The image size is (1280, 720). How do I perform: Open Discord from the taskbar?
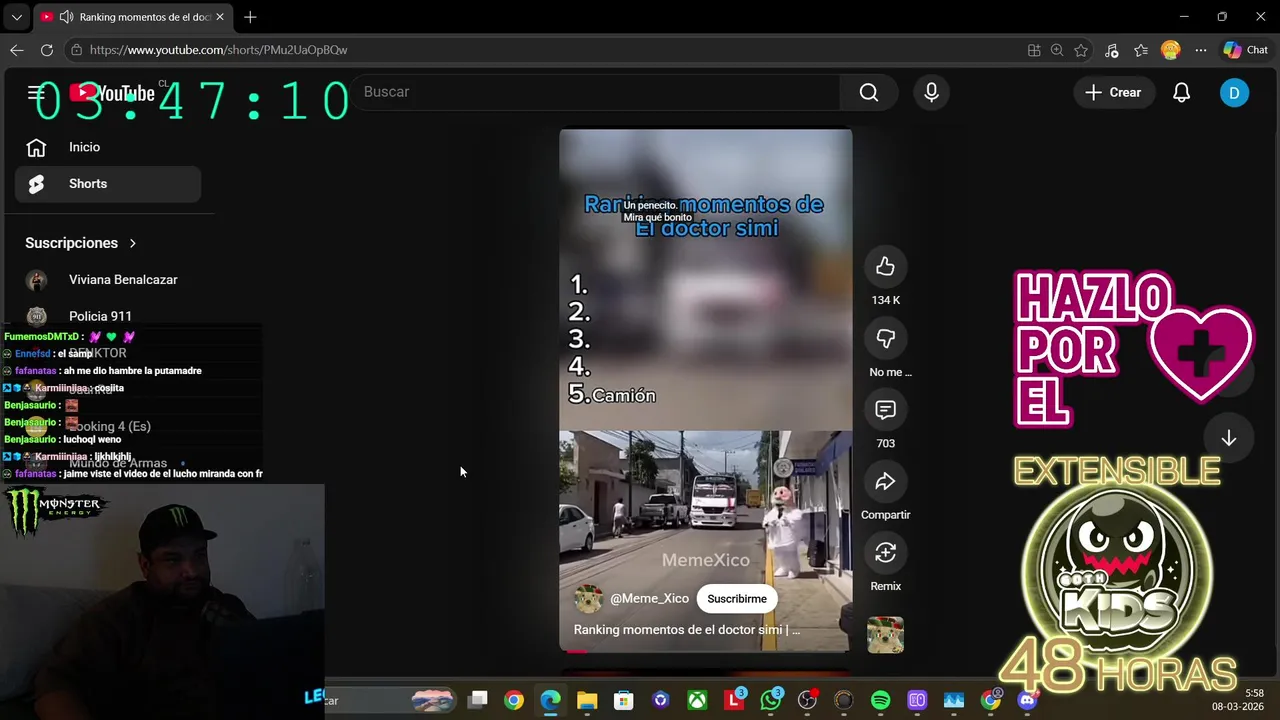pos(1027,701)
